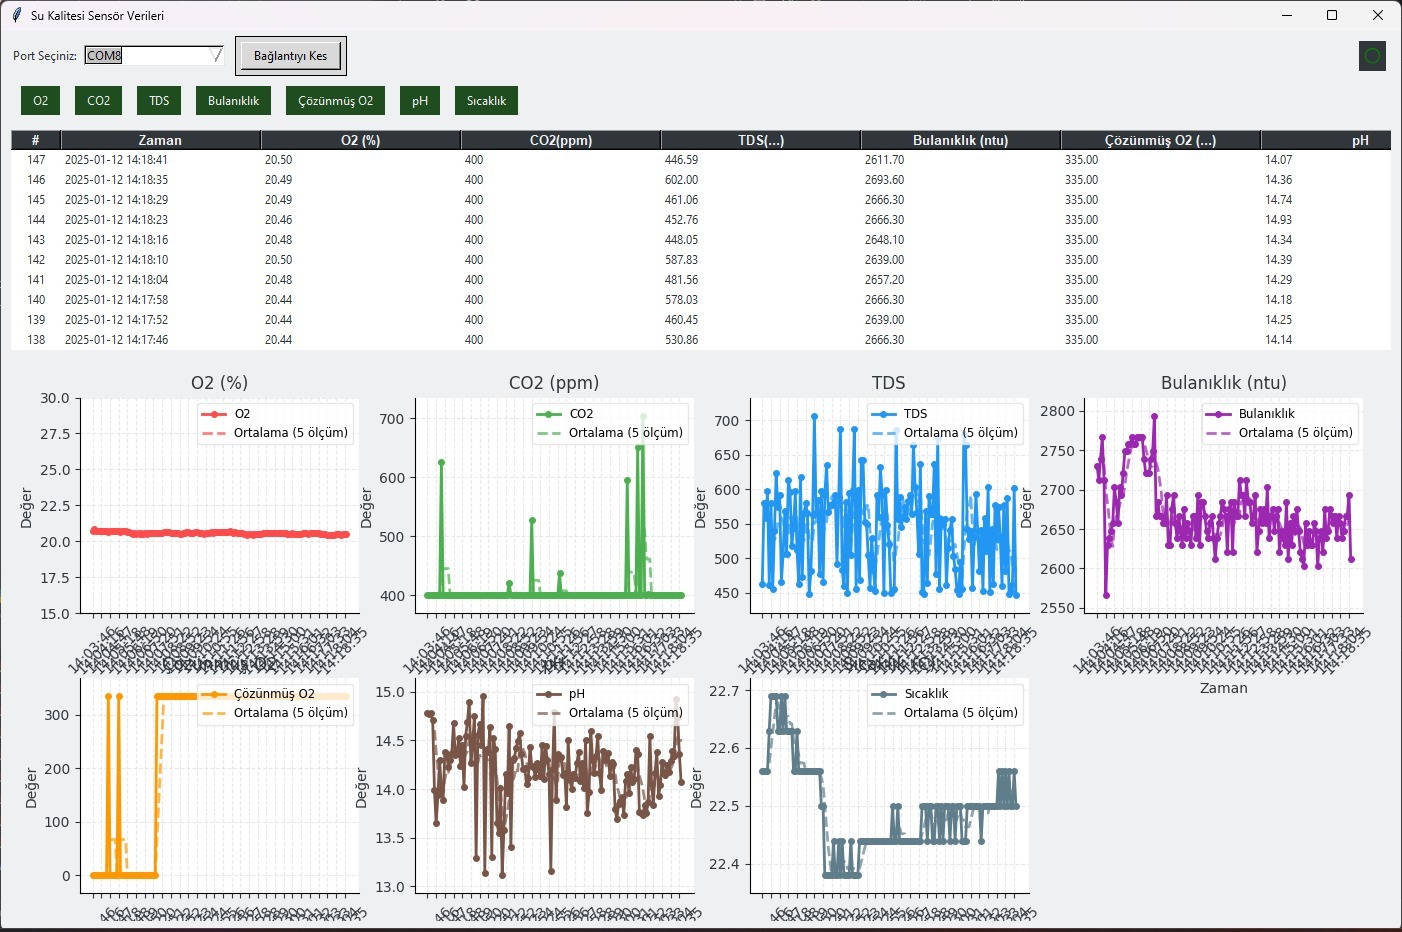Click the TDS chart title
This screenshot has height=932, width=1402.
click(888, 382)
